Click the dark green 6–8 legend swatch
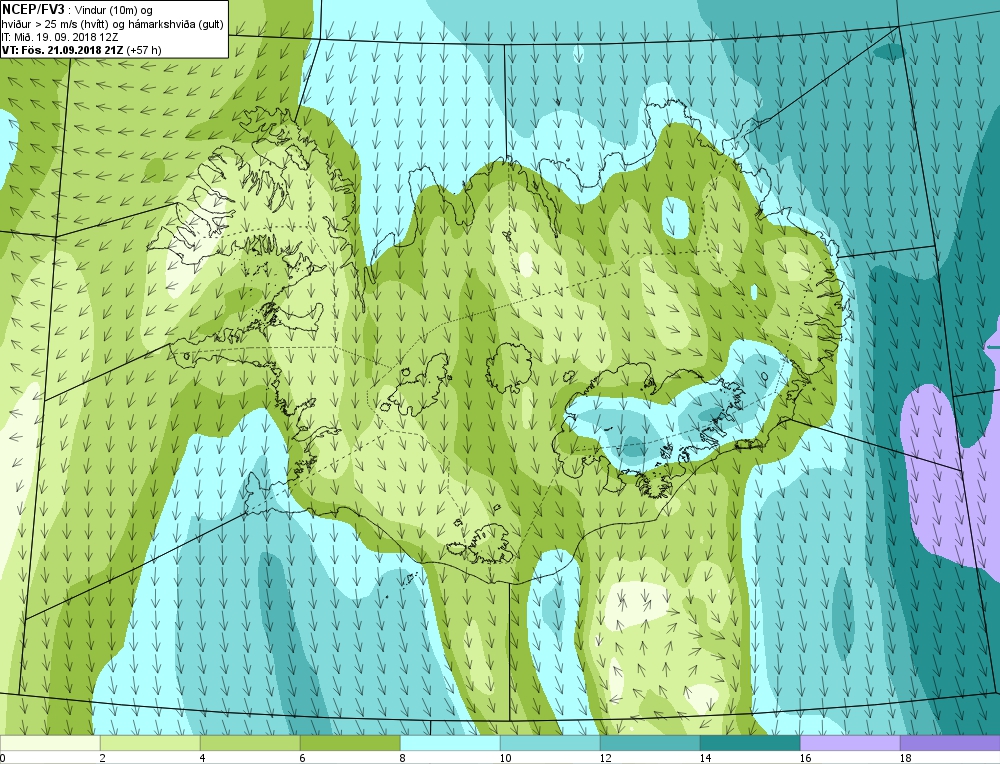This screenshot has height=764, width=1000. coord(350,743)
